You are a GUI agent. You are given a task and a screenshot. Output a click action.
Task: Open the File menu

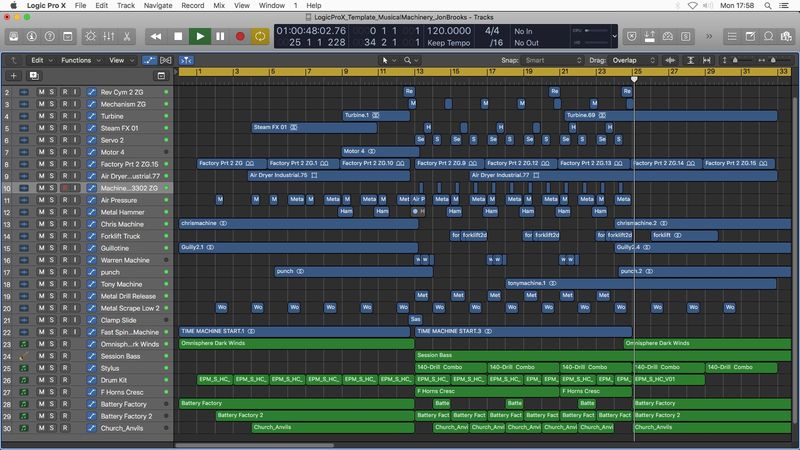point(80,5)
